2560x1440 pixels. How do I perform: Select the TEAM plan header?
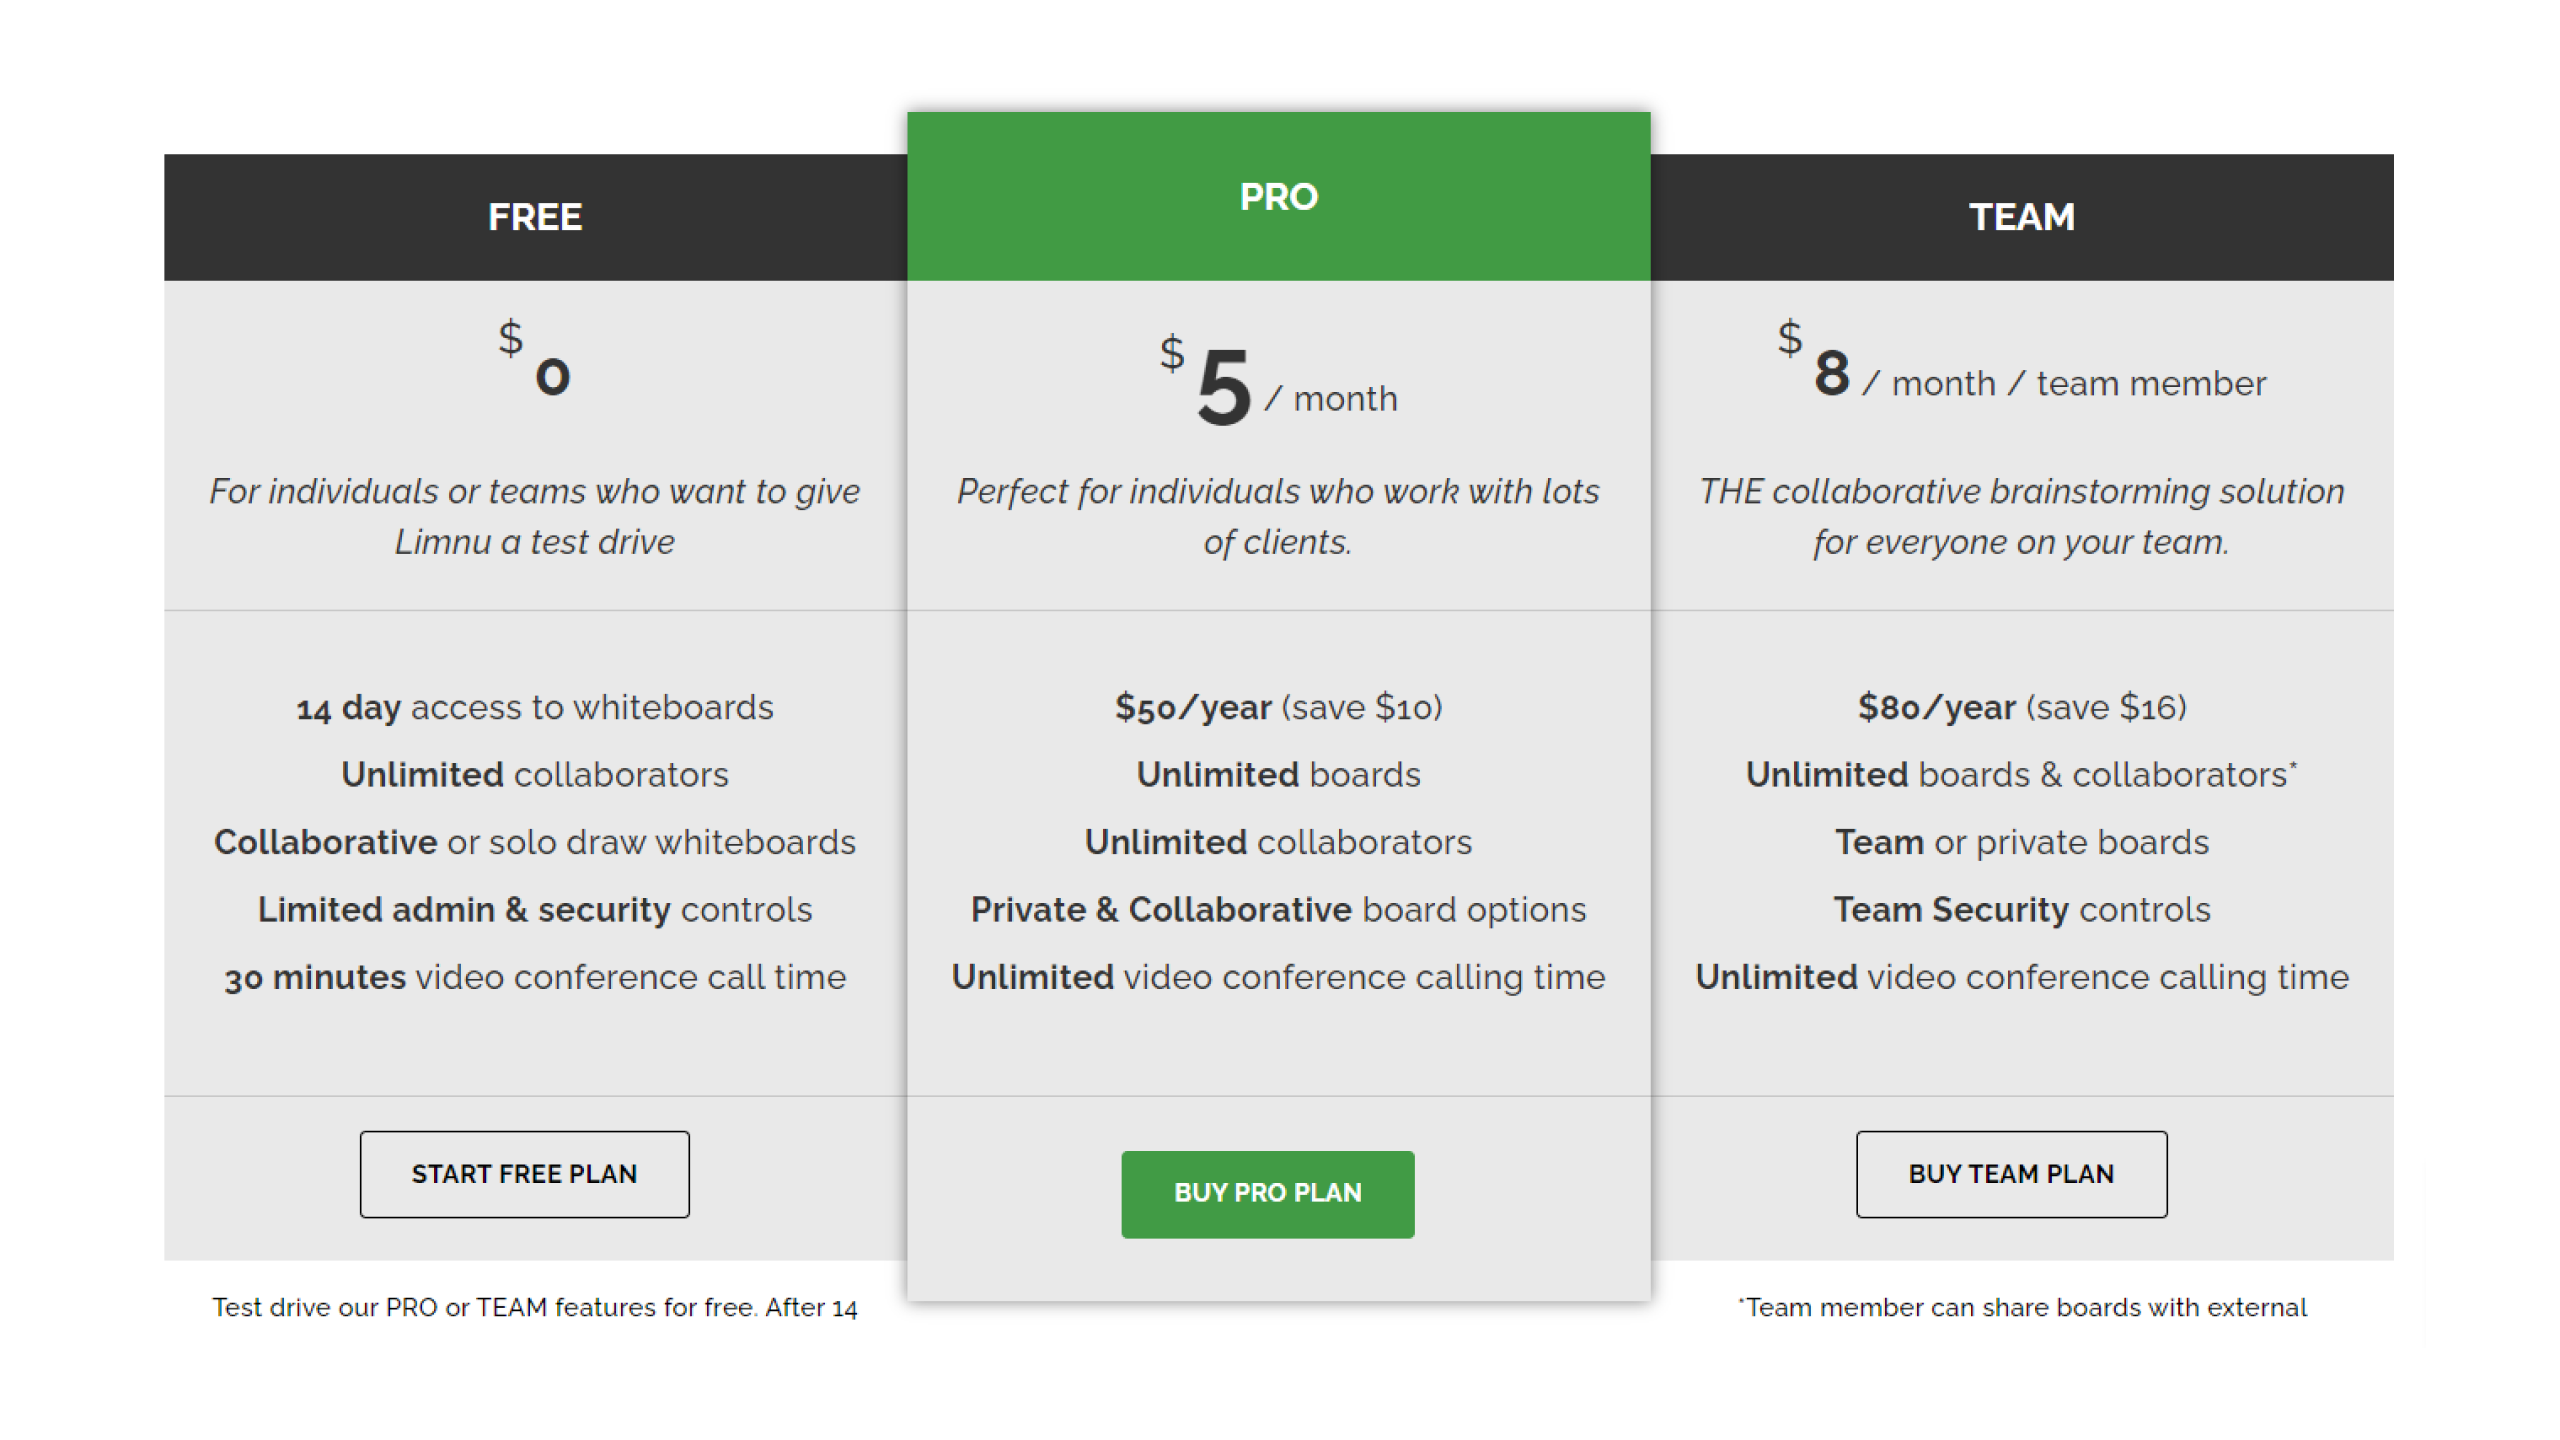pyautogui.click(x=2022, y=216)
